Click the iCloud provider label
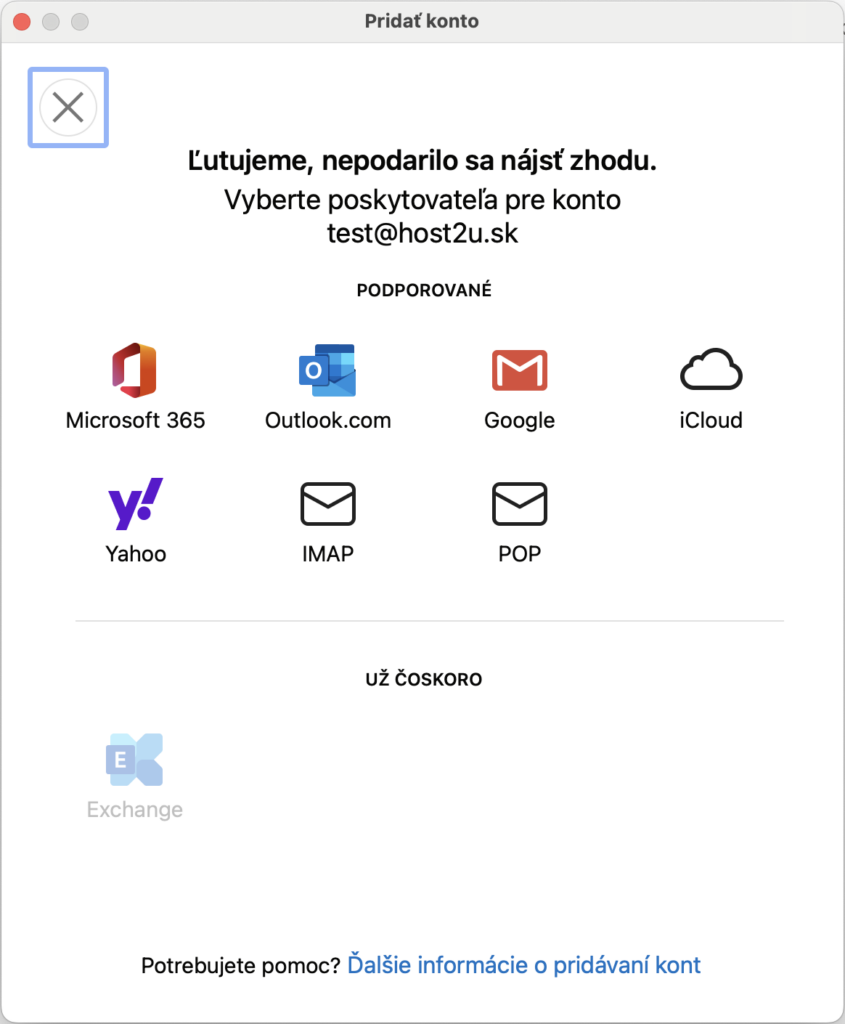Viewport: 845px width, 1024px height. 711,420
